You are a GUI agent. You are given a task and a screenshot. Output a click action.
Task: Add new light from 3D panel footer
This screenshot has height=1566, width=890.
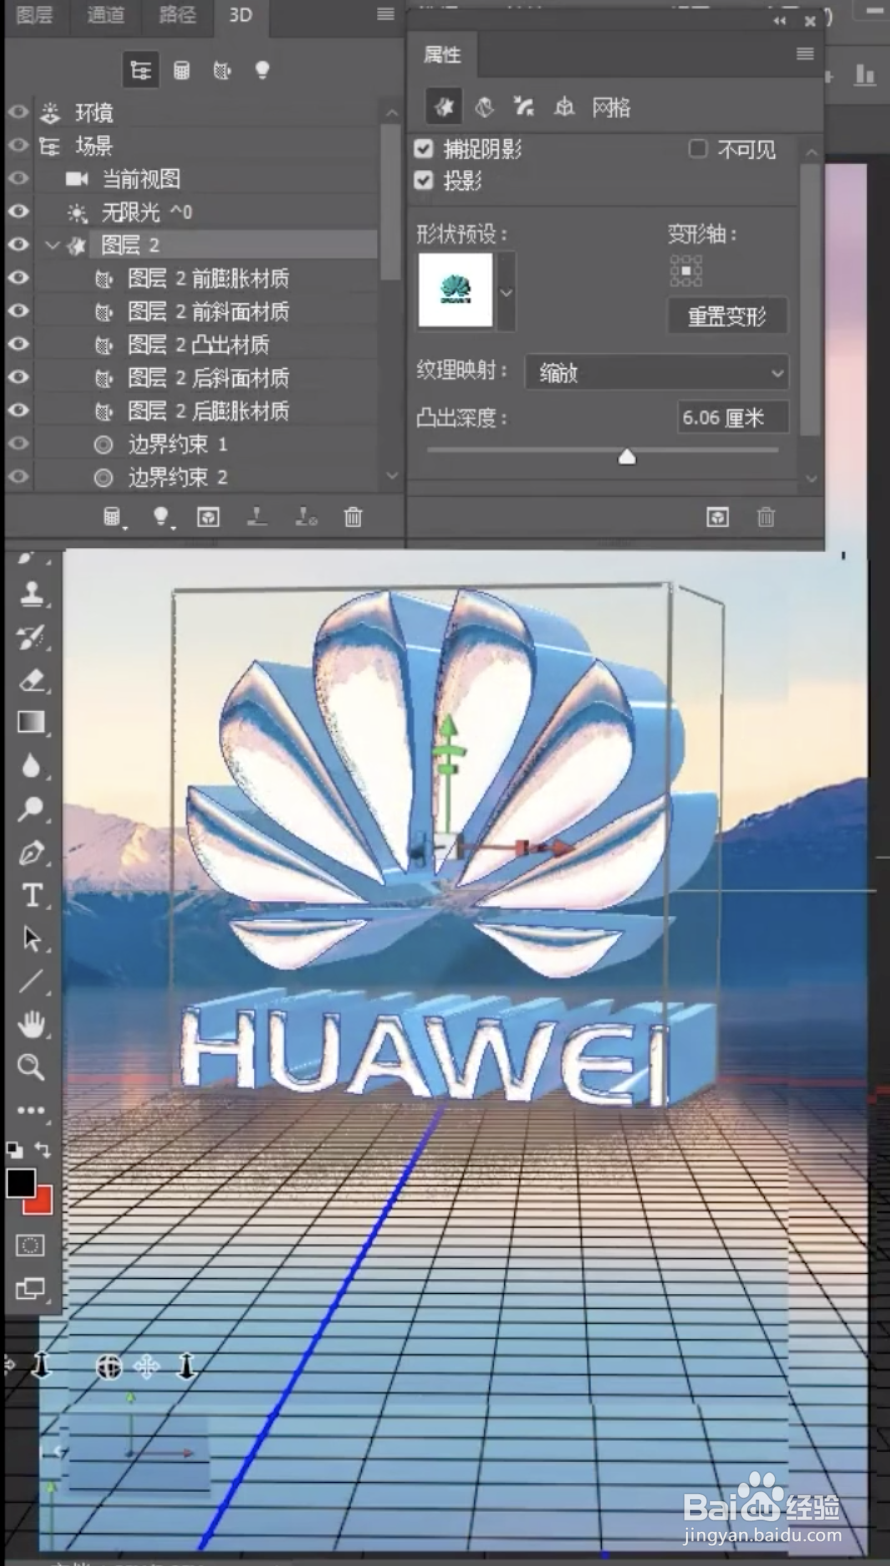pos(160,517)
